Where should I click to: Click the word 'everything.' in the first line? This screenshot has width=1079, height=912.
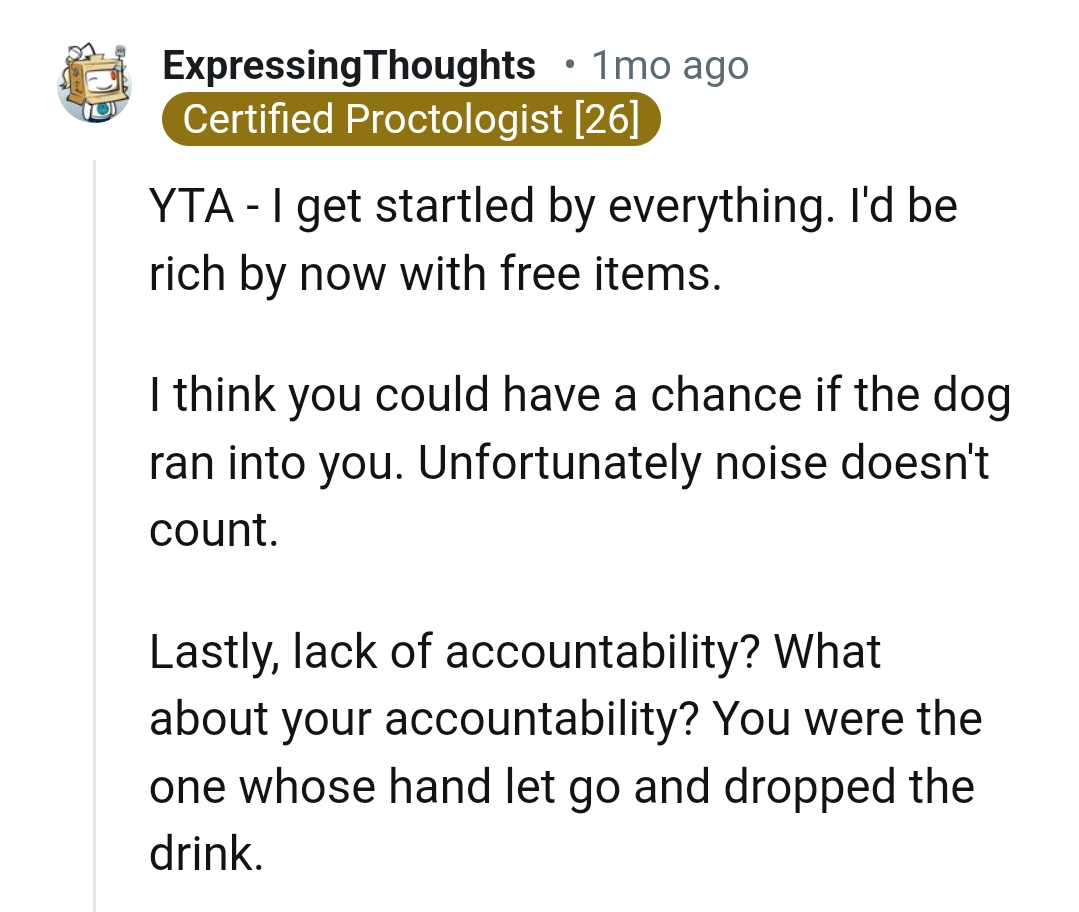pyautogui.click(x=716, y=208)
